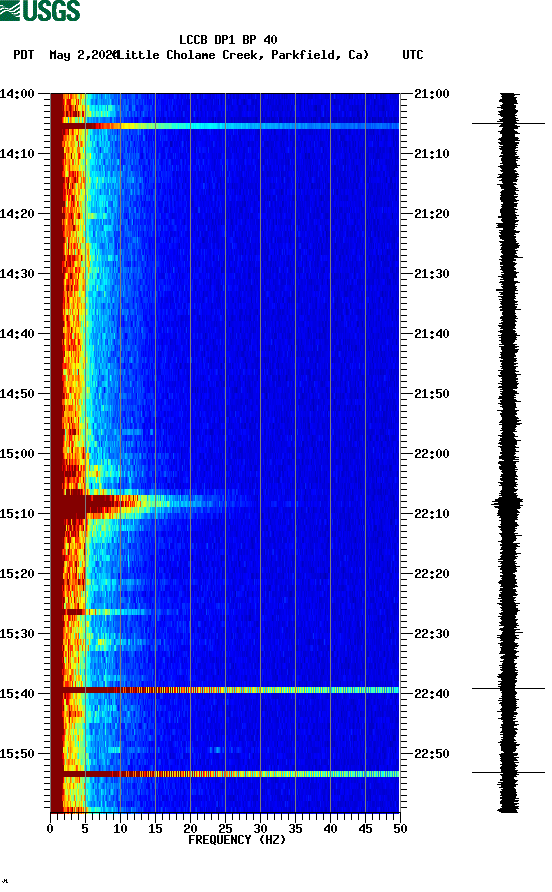Image resolution: width=552 pixels, height=892 pixels.
Task: Click the '14:10' PDT time label
Action: (x=17, y=154)
